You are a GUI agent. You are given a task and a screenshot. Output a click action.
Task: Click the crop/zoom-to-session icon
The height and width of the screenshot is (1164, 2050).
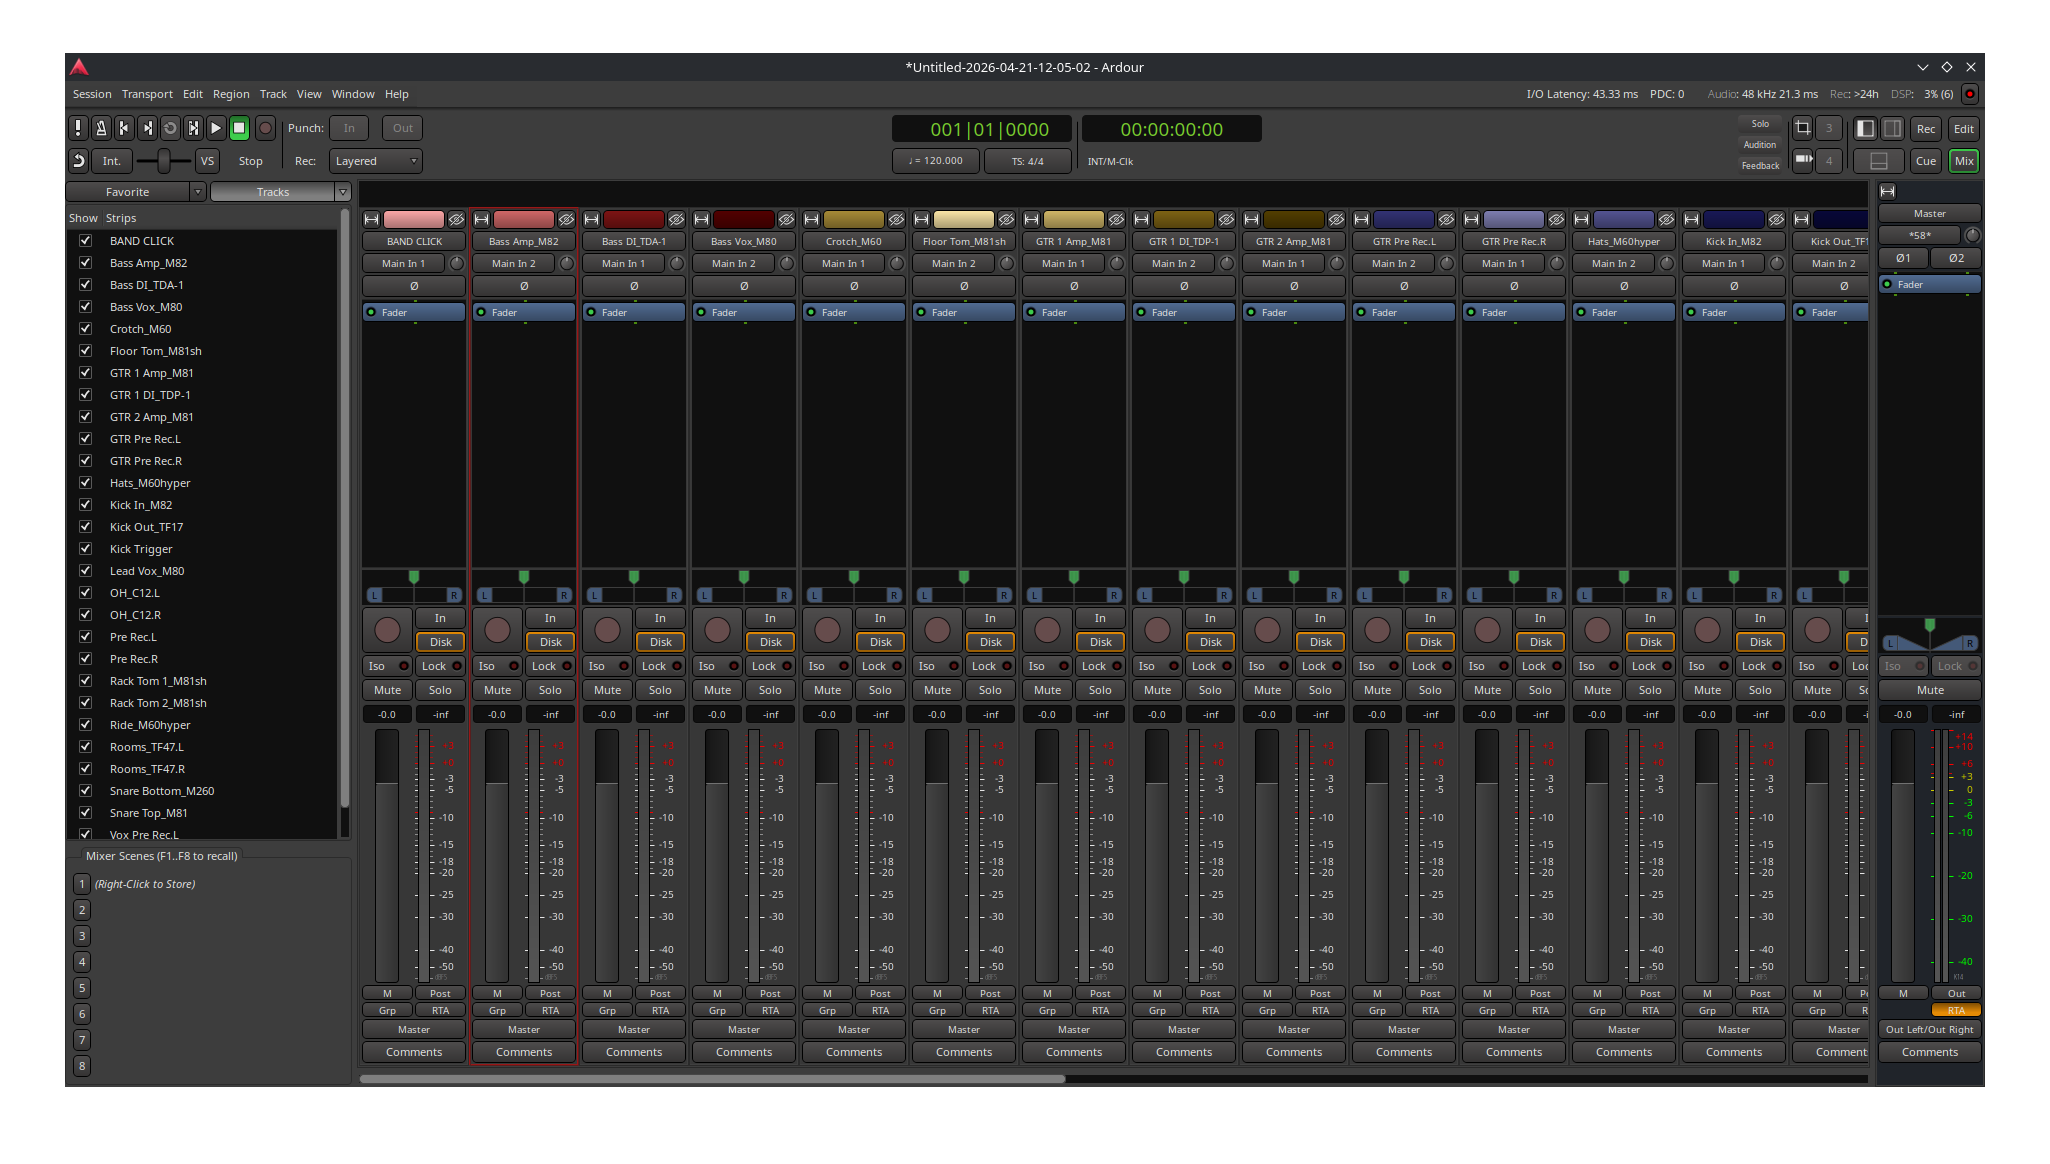click(x=1802, y=128)
